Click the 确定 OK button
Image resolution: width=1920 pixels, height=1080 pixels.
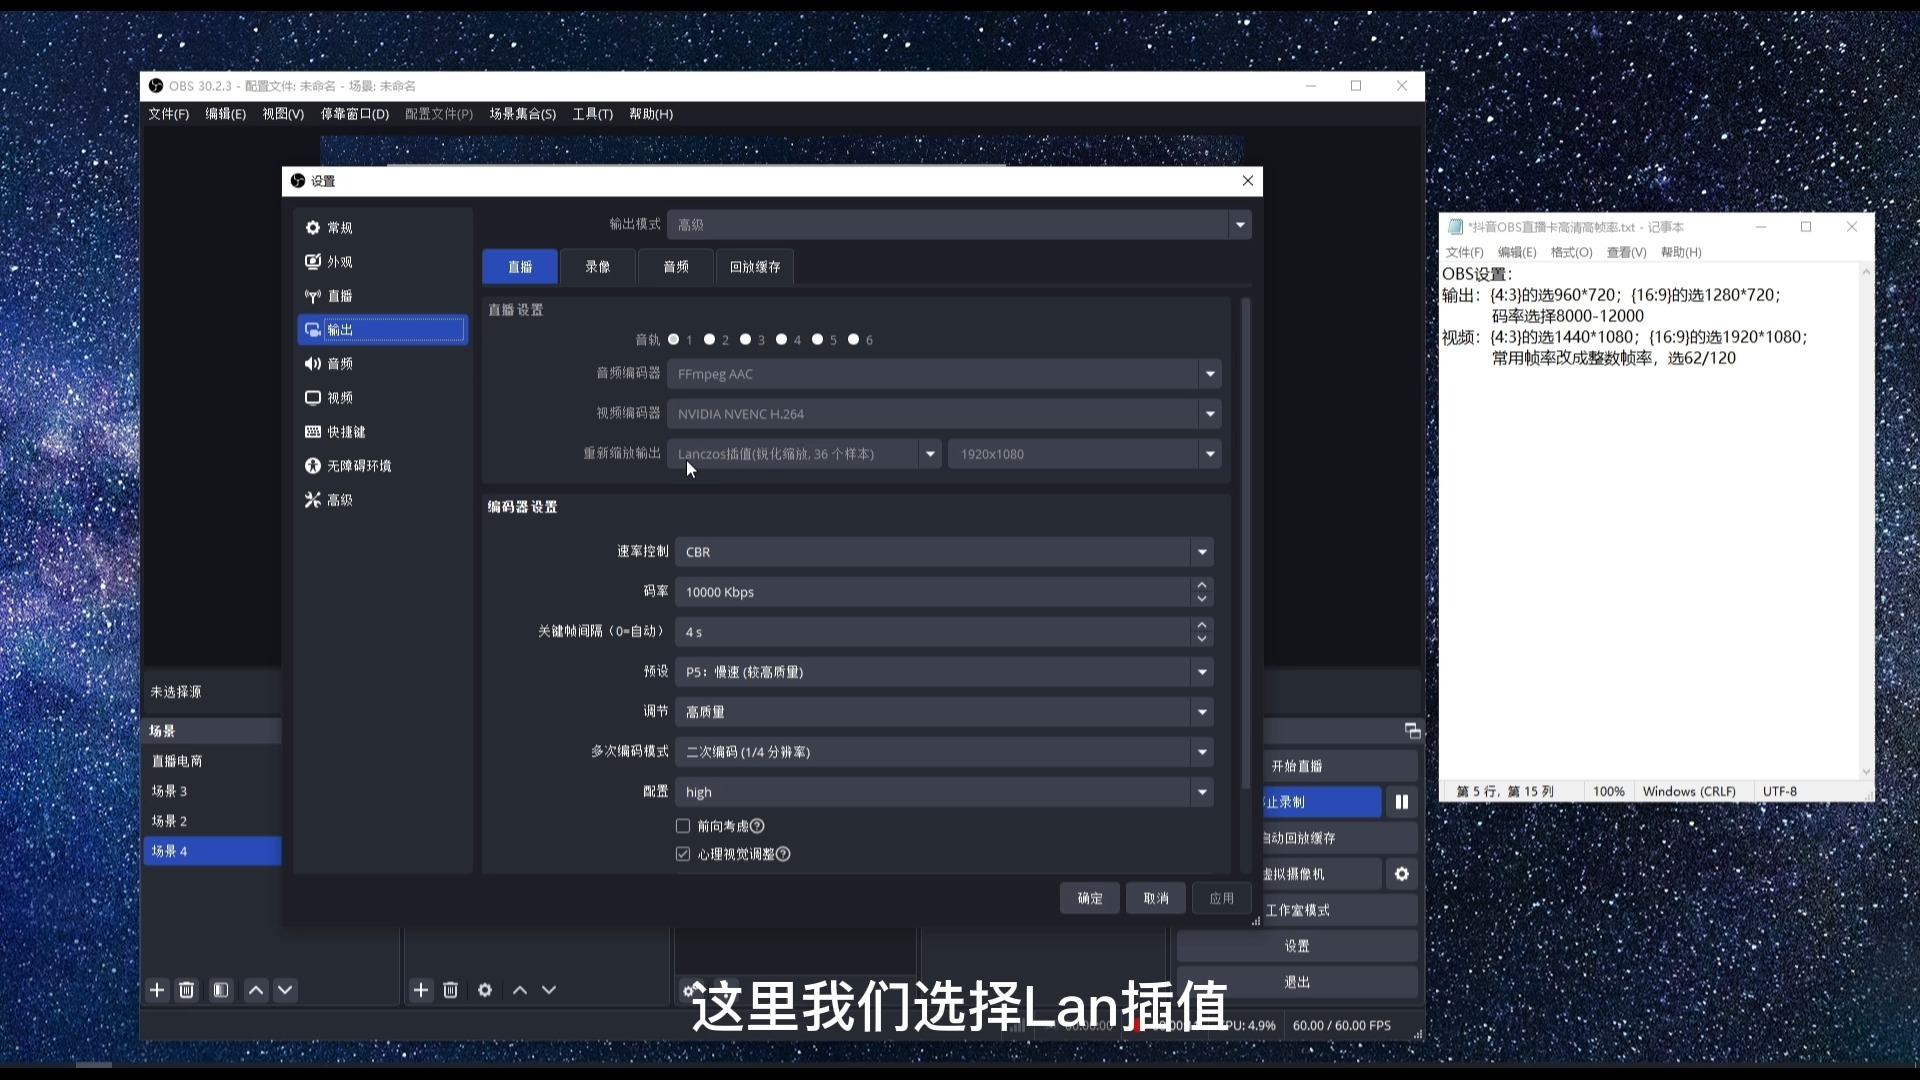(x=1090, y=898)
